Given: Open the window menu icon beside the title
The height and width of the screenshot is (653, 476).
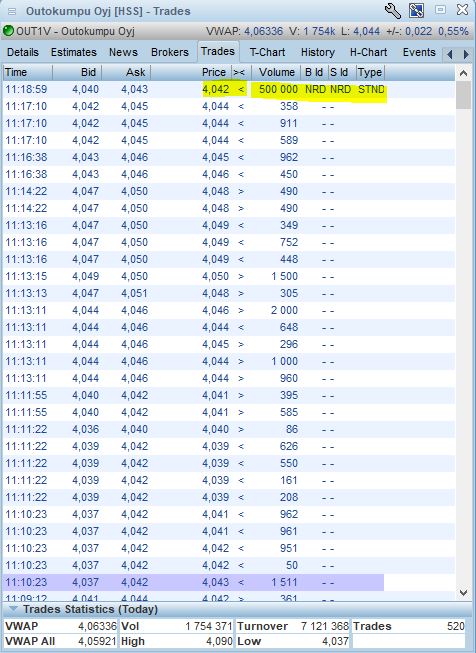Looking at the screenshot, I should click(x=12, y=11).
